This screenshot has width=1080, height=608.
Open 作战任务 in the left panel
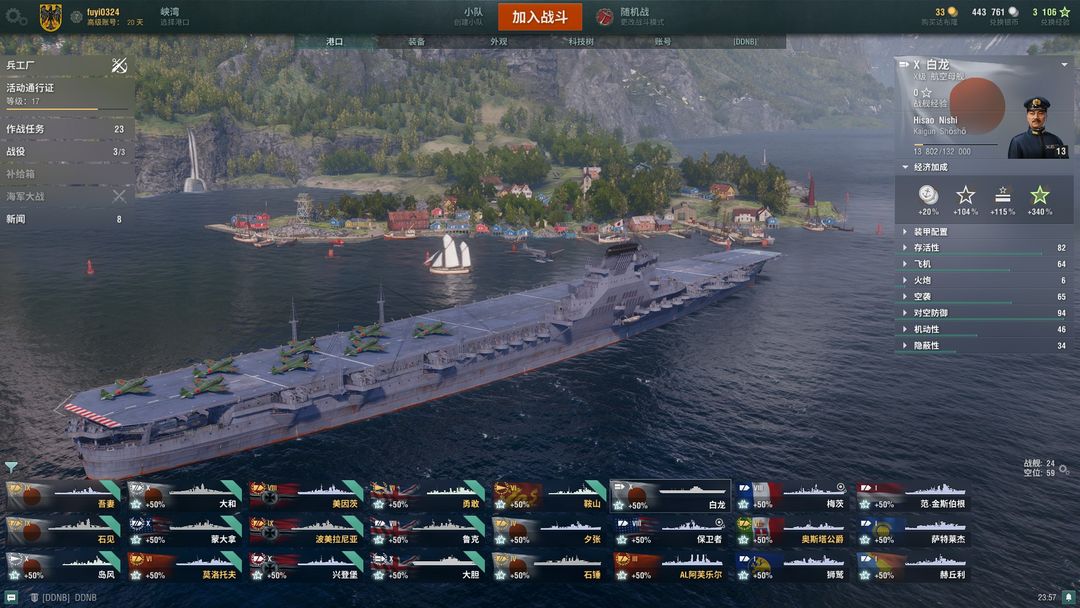click(x=66, y=129)
